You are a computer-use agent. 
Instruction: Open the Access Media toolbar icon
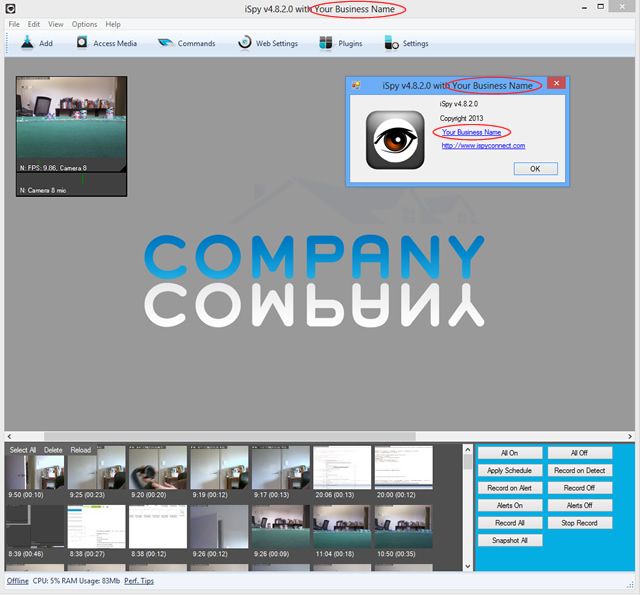pyautogui.click(x=82, y=42)
